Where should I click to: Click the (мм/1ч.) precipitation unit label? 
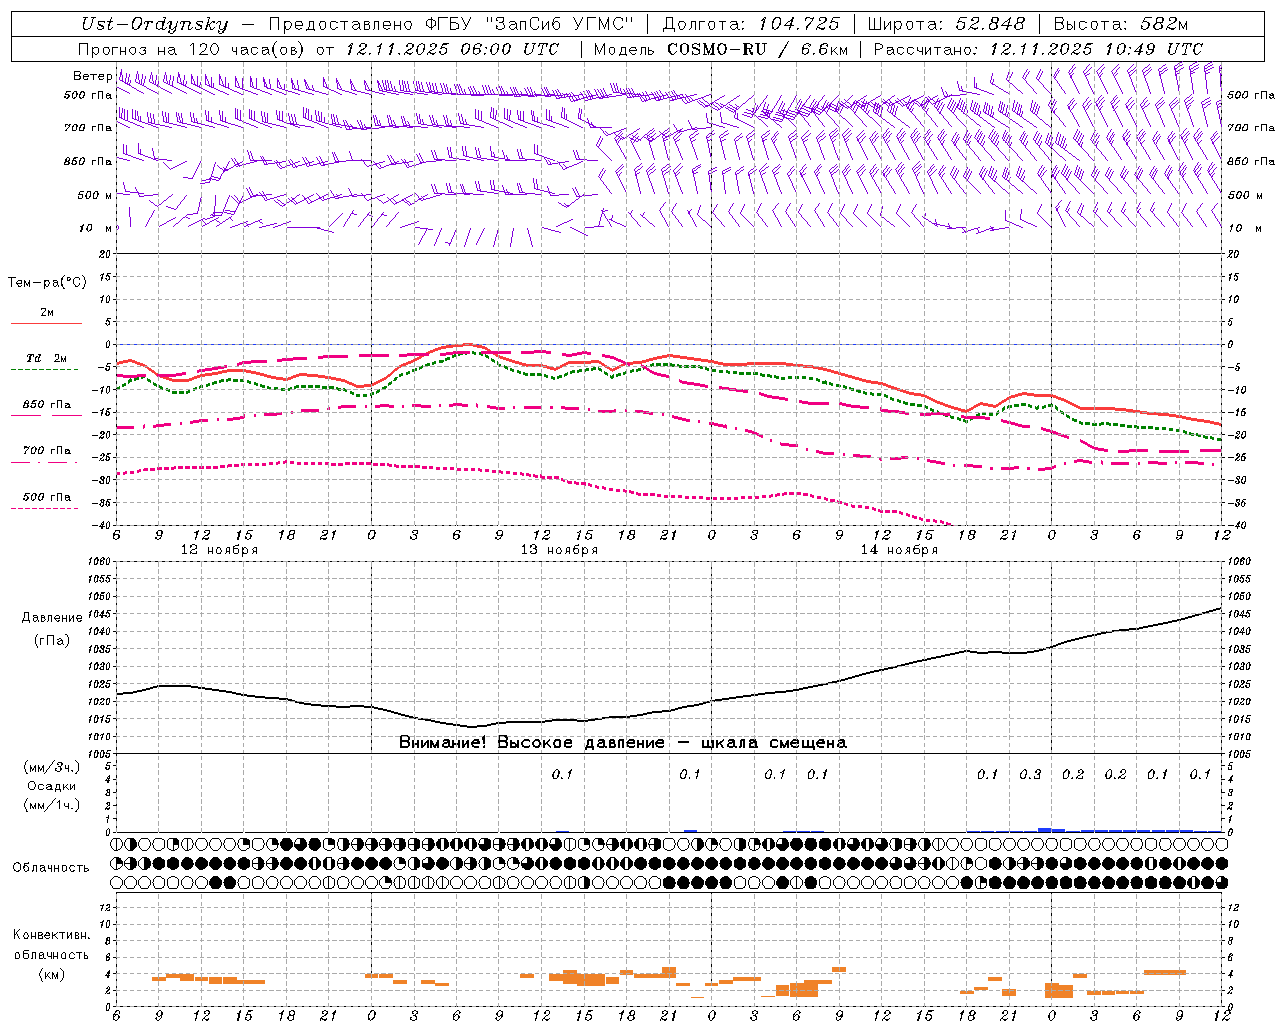point(52,805)
